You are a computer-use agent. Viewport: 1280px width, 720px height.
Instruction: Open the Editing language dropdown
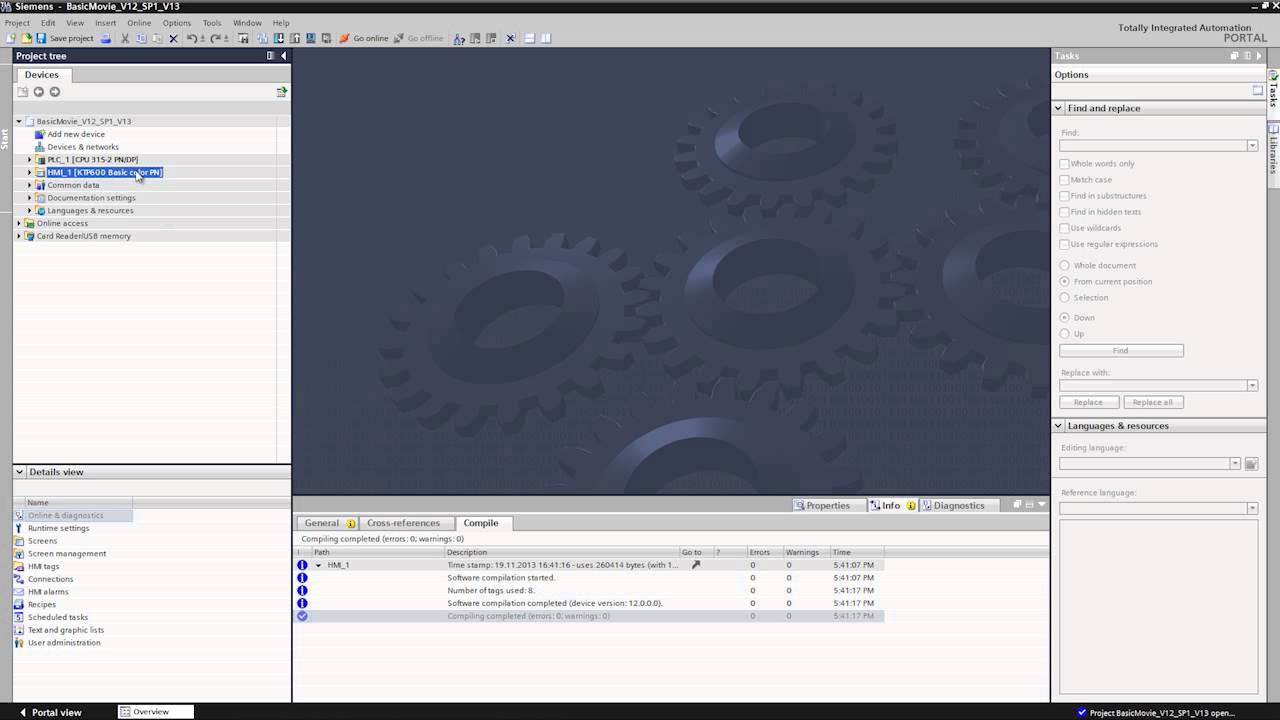click(1235, 464)
